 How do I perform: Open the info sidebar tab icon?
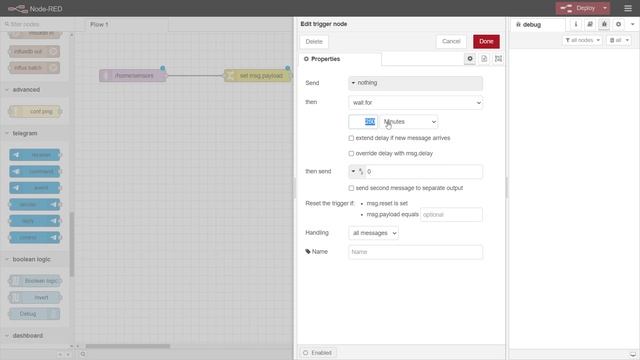(x=576, y=24)
